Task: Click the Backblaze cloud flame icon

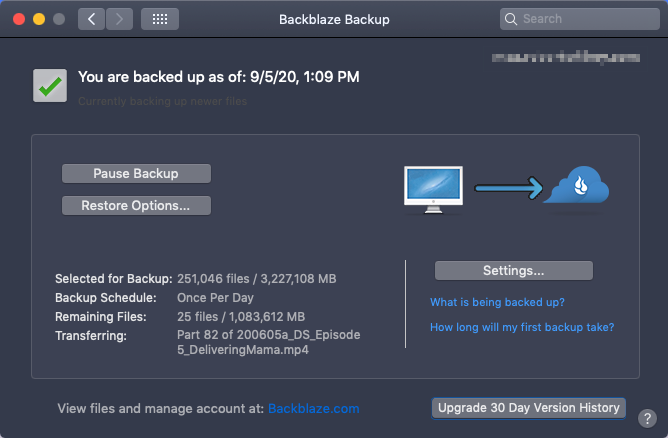Action: point(577,185)
